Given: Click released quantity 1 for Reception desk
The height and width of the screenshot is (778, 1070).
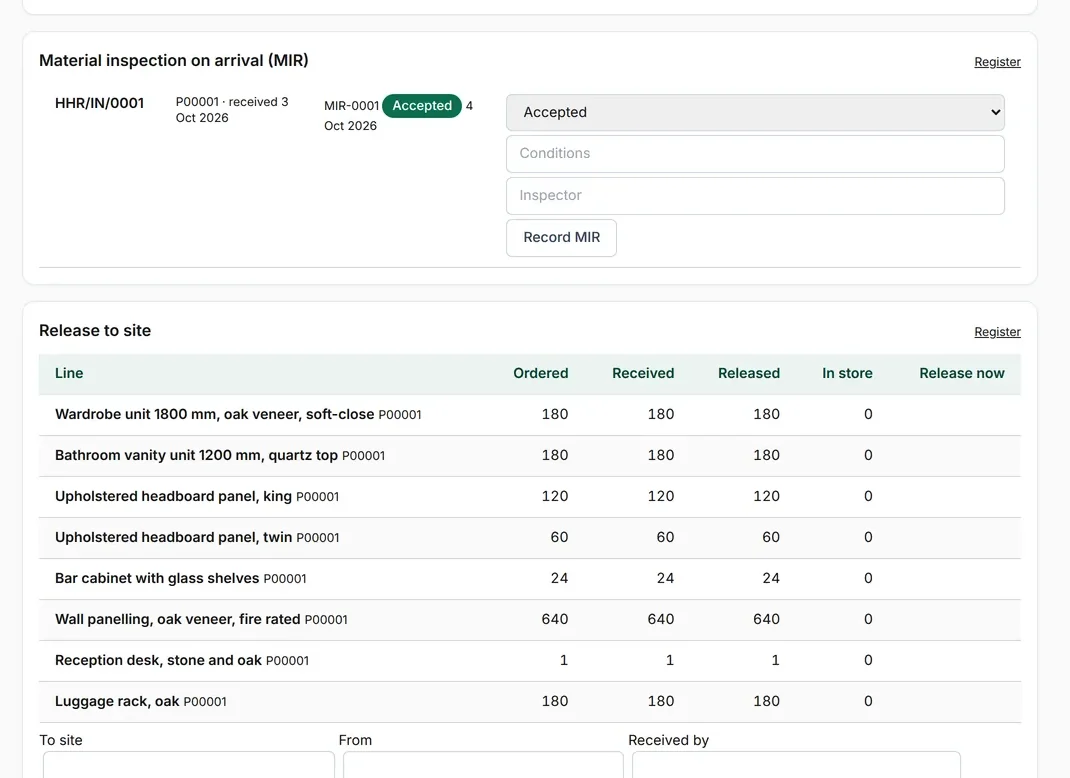Looking at the screenshot, I should [775, 660].
